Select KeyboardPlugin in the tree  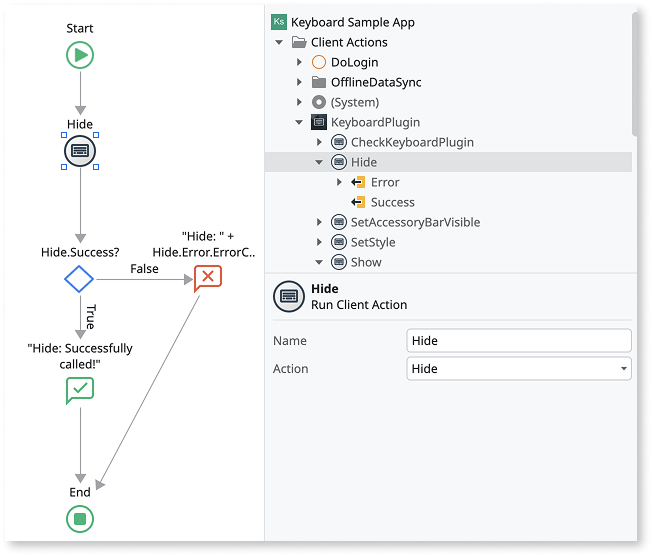pyautogui.click(x=375, y=122)
